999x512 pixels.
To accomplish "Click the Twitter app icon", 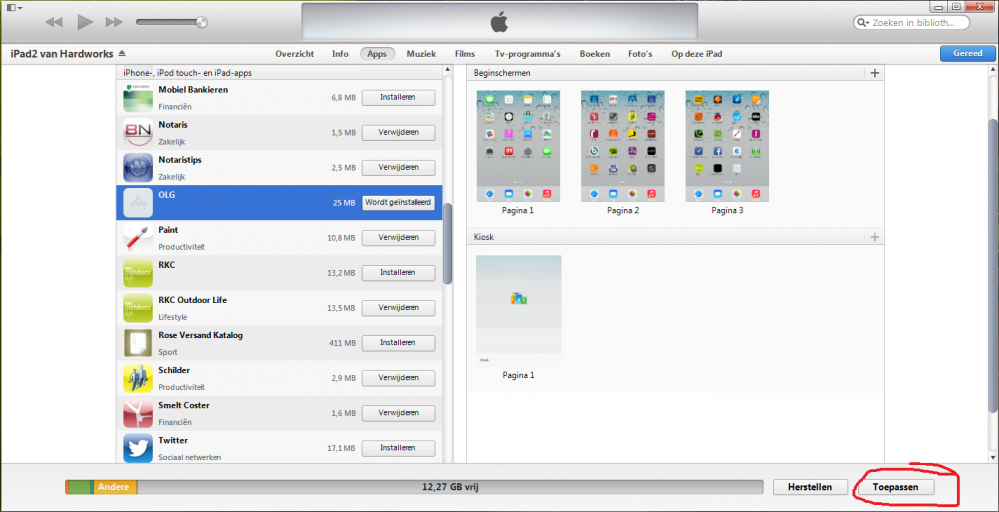I will coord(138,447).
